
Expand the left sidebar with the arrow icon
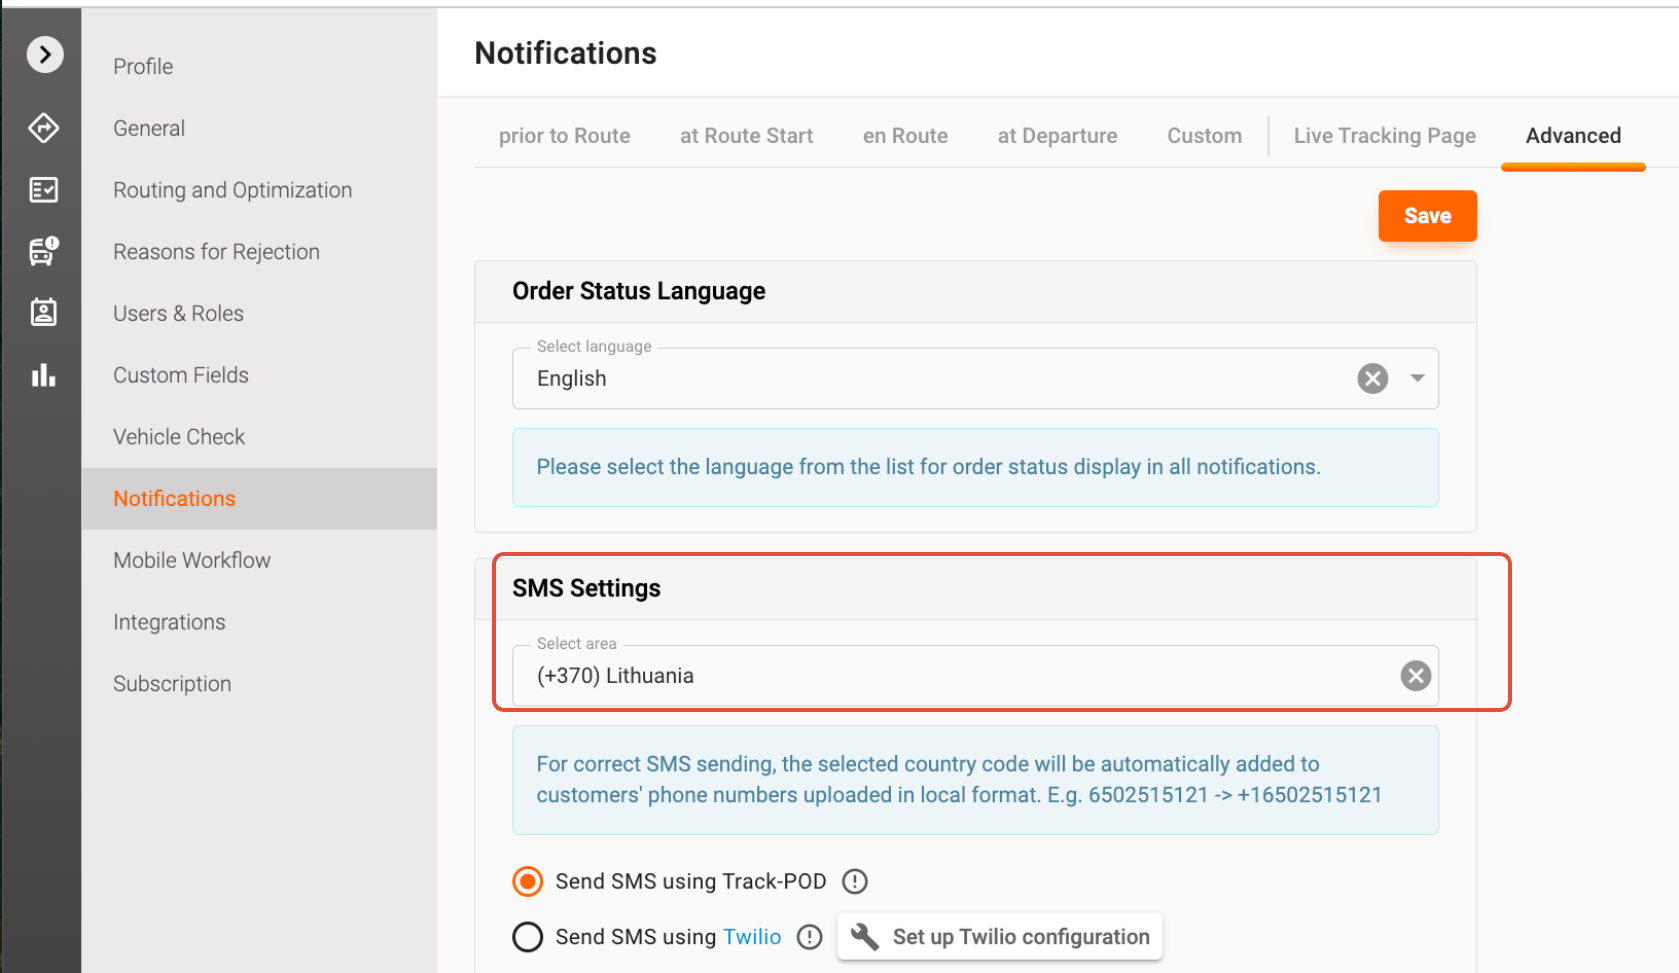[x=45, y=54]
